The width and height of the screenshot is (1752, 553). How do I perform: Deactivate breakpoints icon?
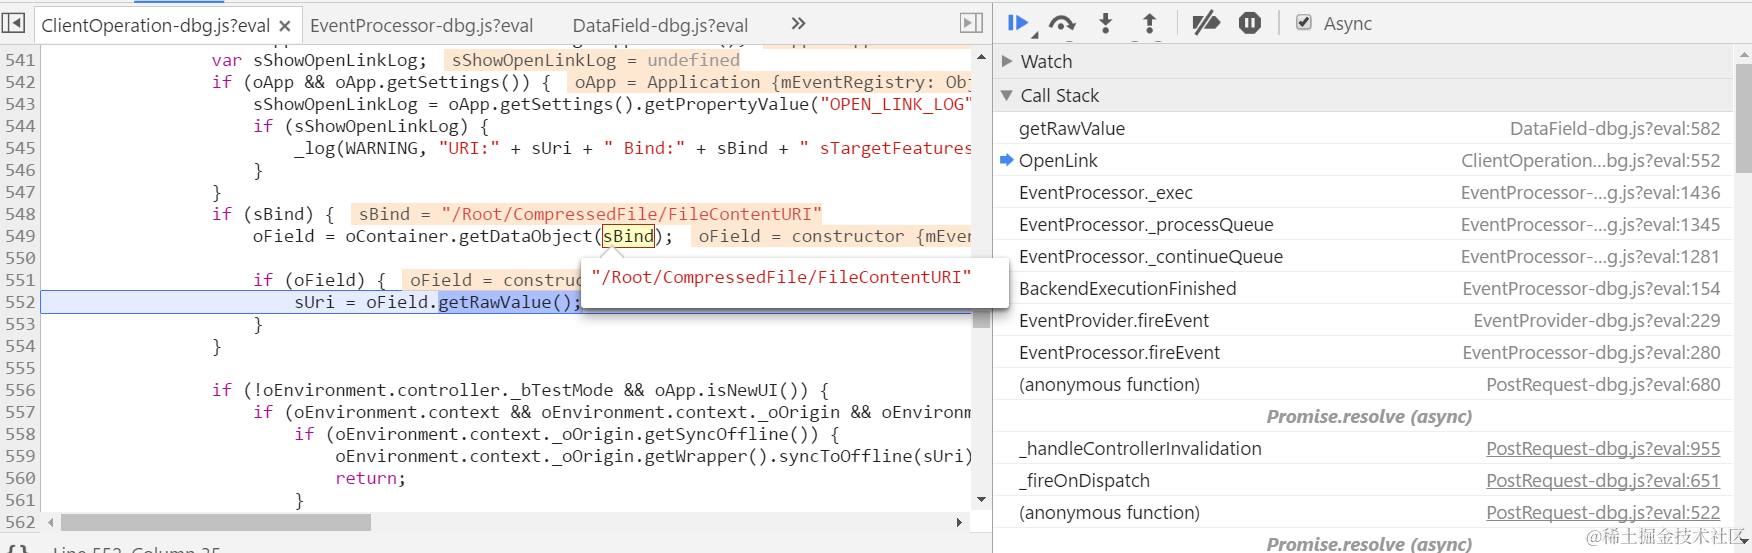click(1206, 23)
